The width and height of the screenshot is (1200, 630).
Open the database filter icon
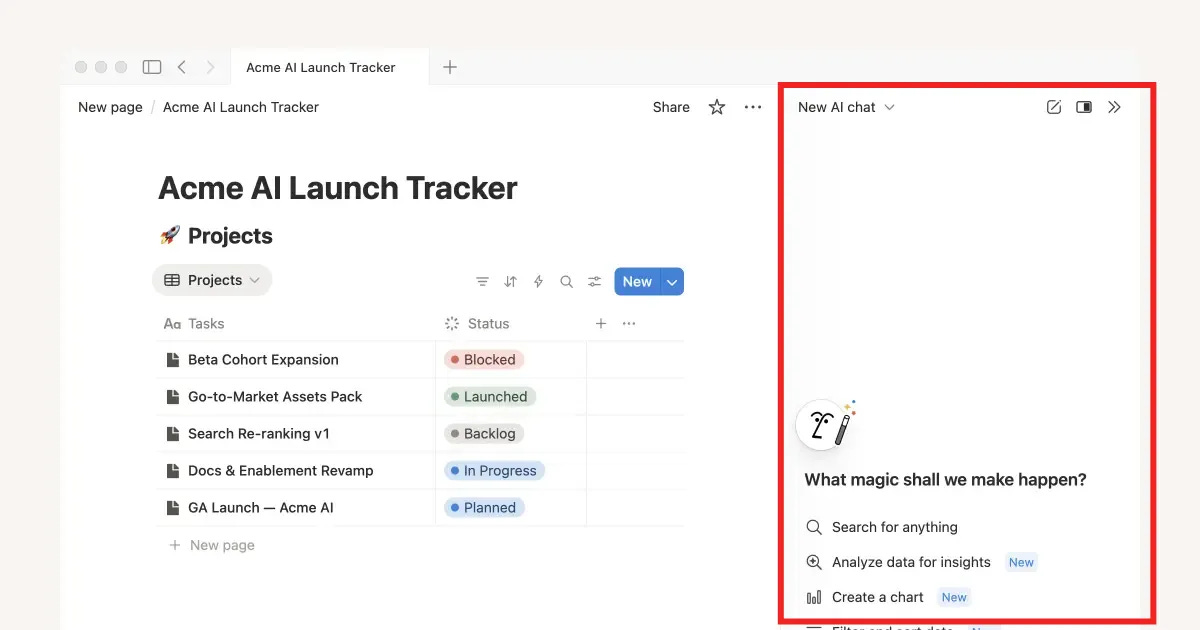coord(483,282)
